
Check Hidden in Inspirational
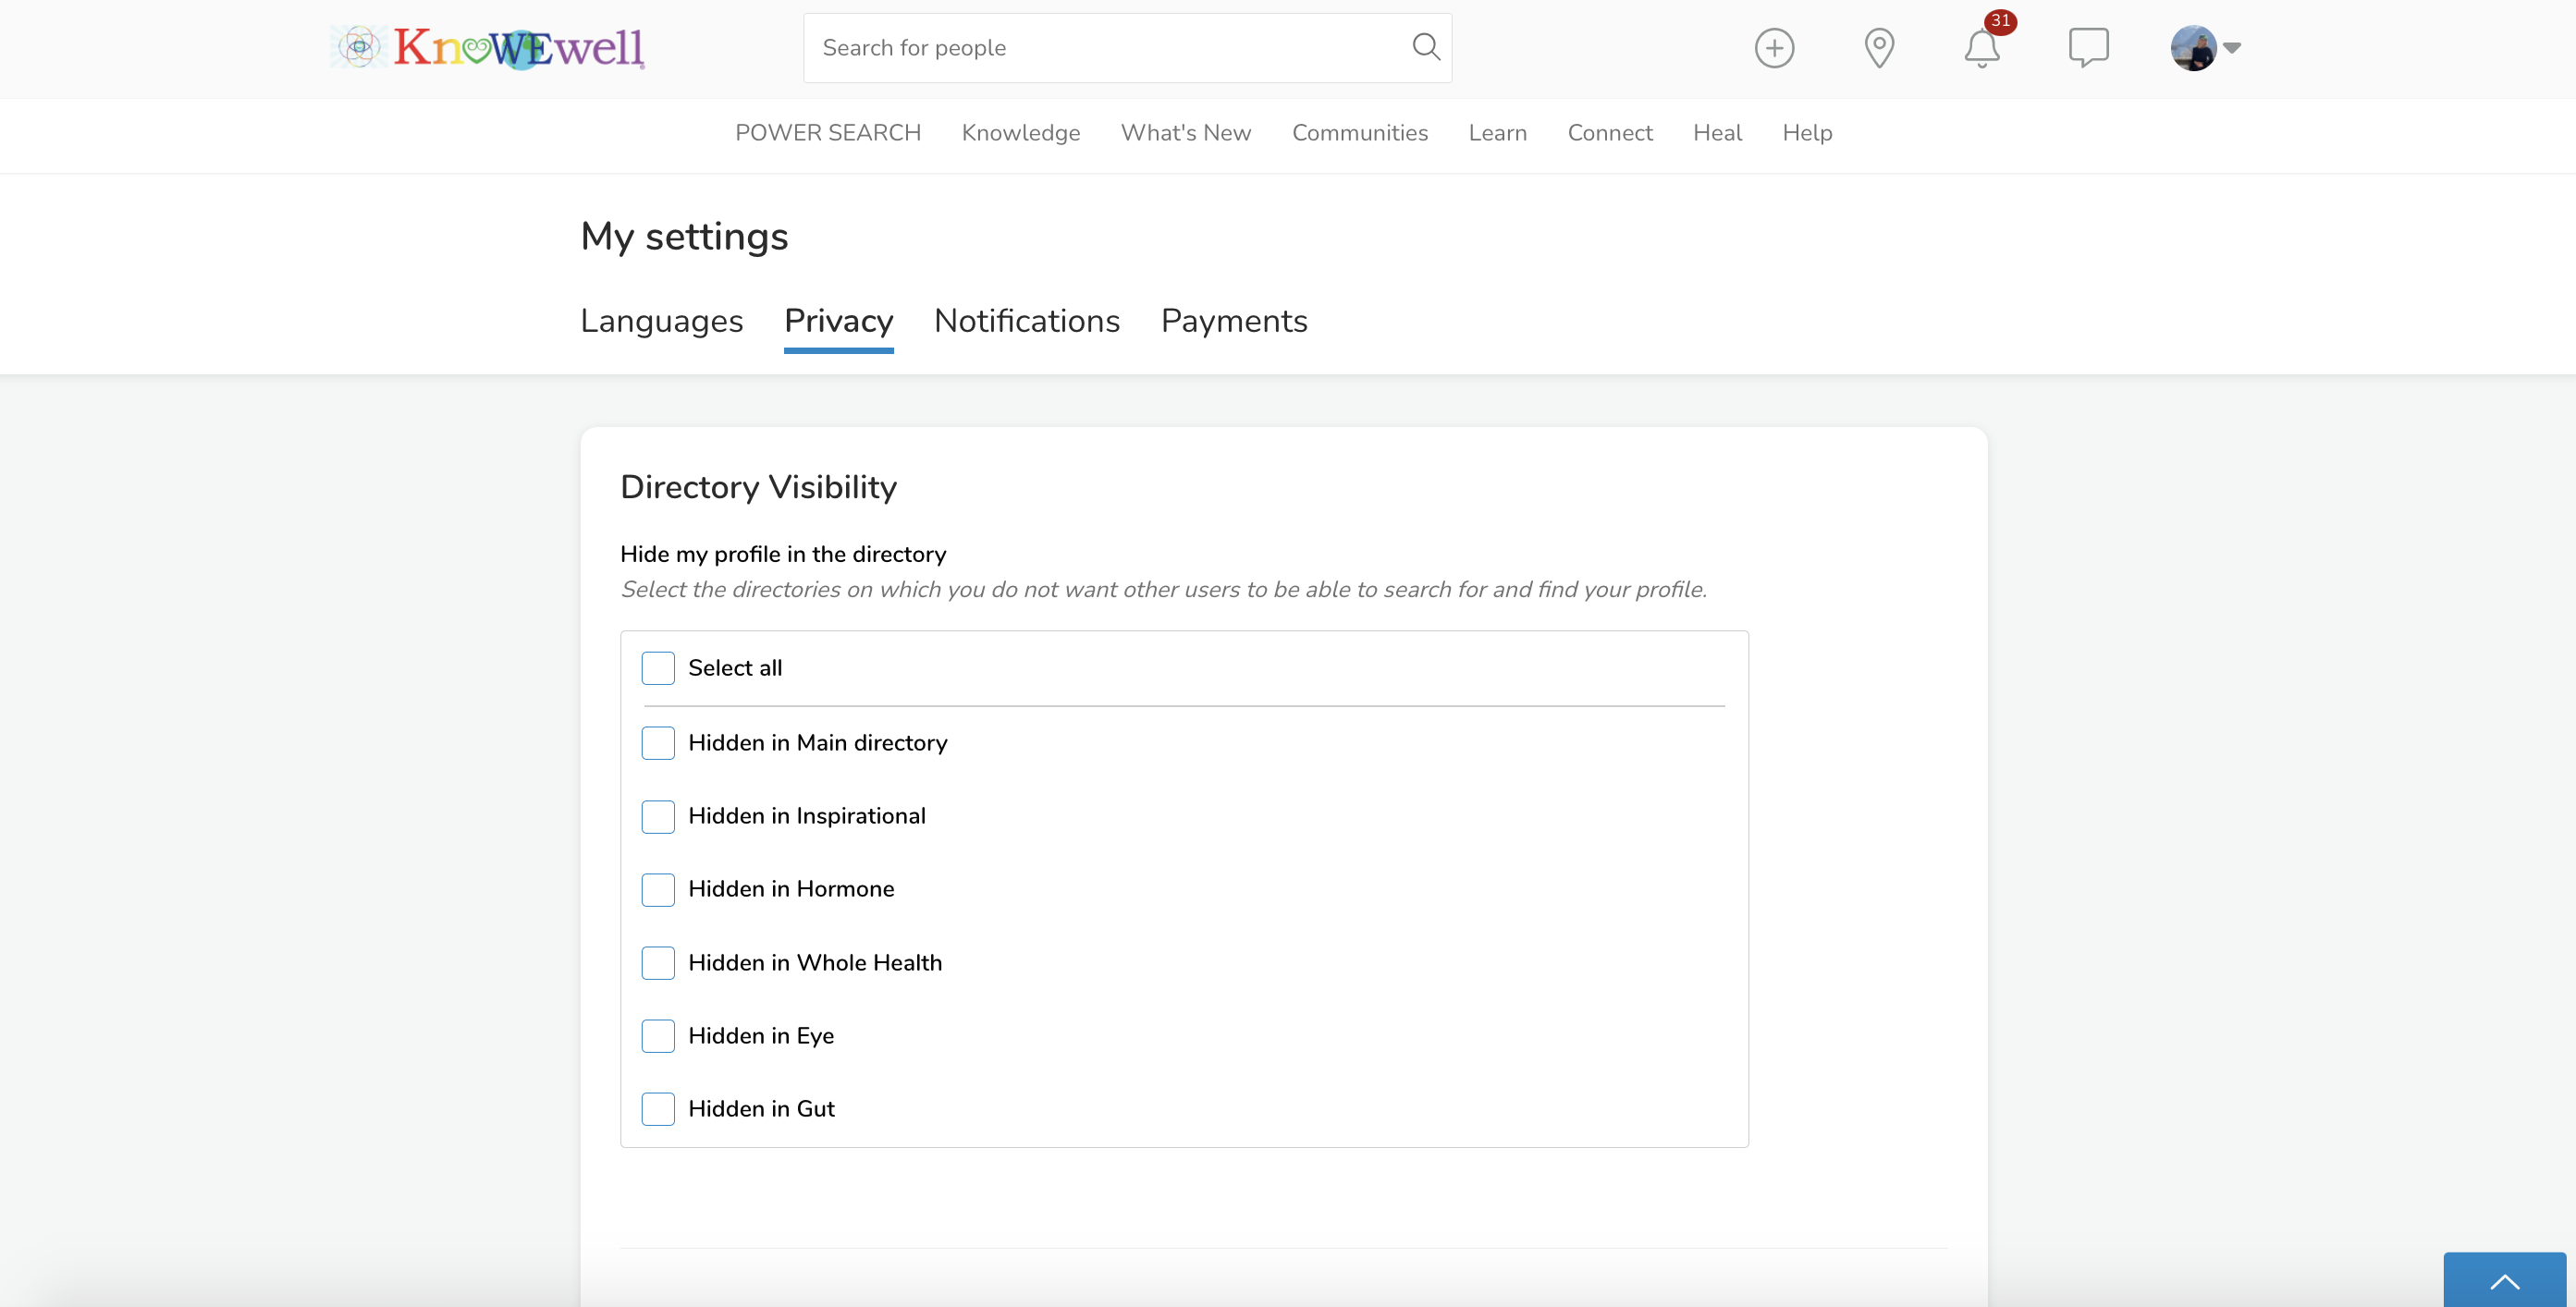(x=658, y=816)
